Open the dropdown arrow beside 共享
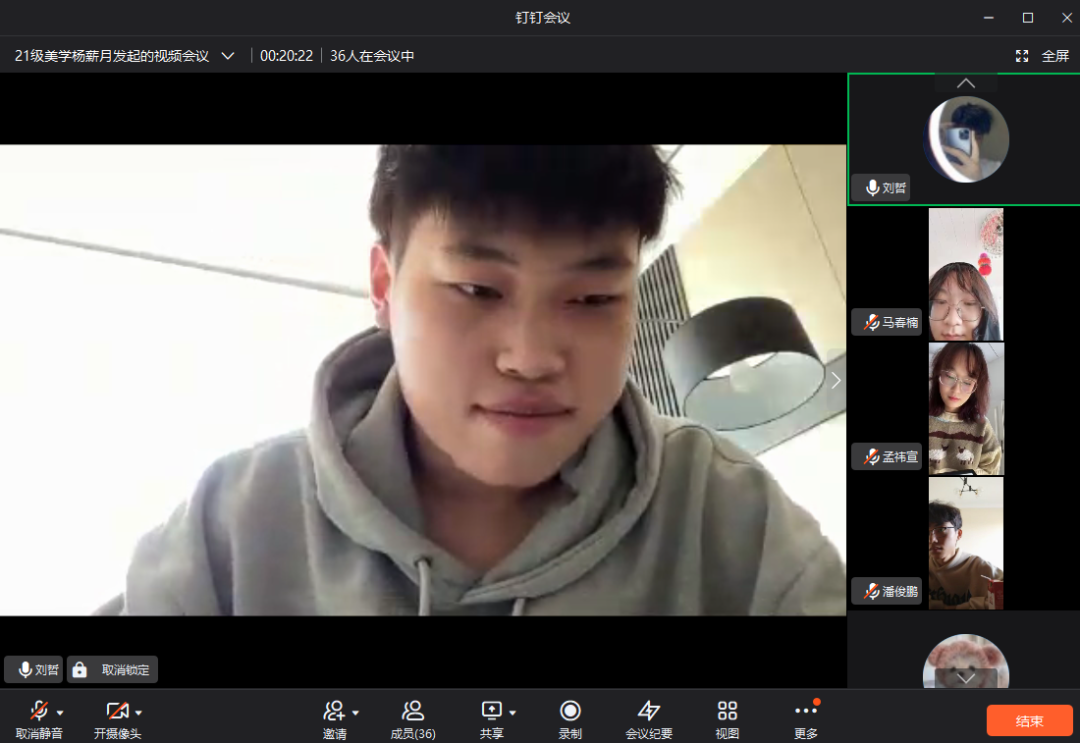This screenshot has height=743, width=1080. tap(513, 712)
